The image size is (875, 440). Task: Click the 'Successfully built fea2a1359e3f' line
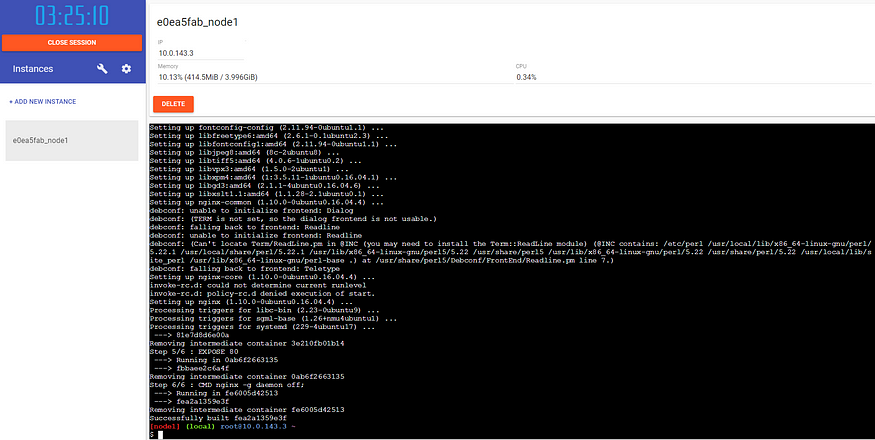(218, 418)
